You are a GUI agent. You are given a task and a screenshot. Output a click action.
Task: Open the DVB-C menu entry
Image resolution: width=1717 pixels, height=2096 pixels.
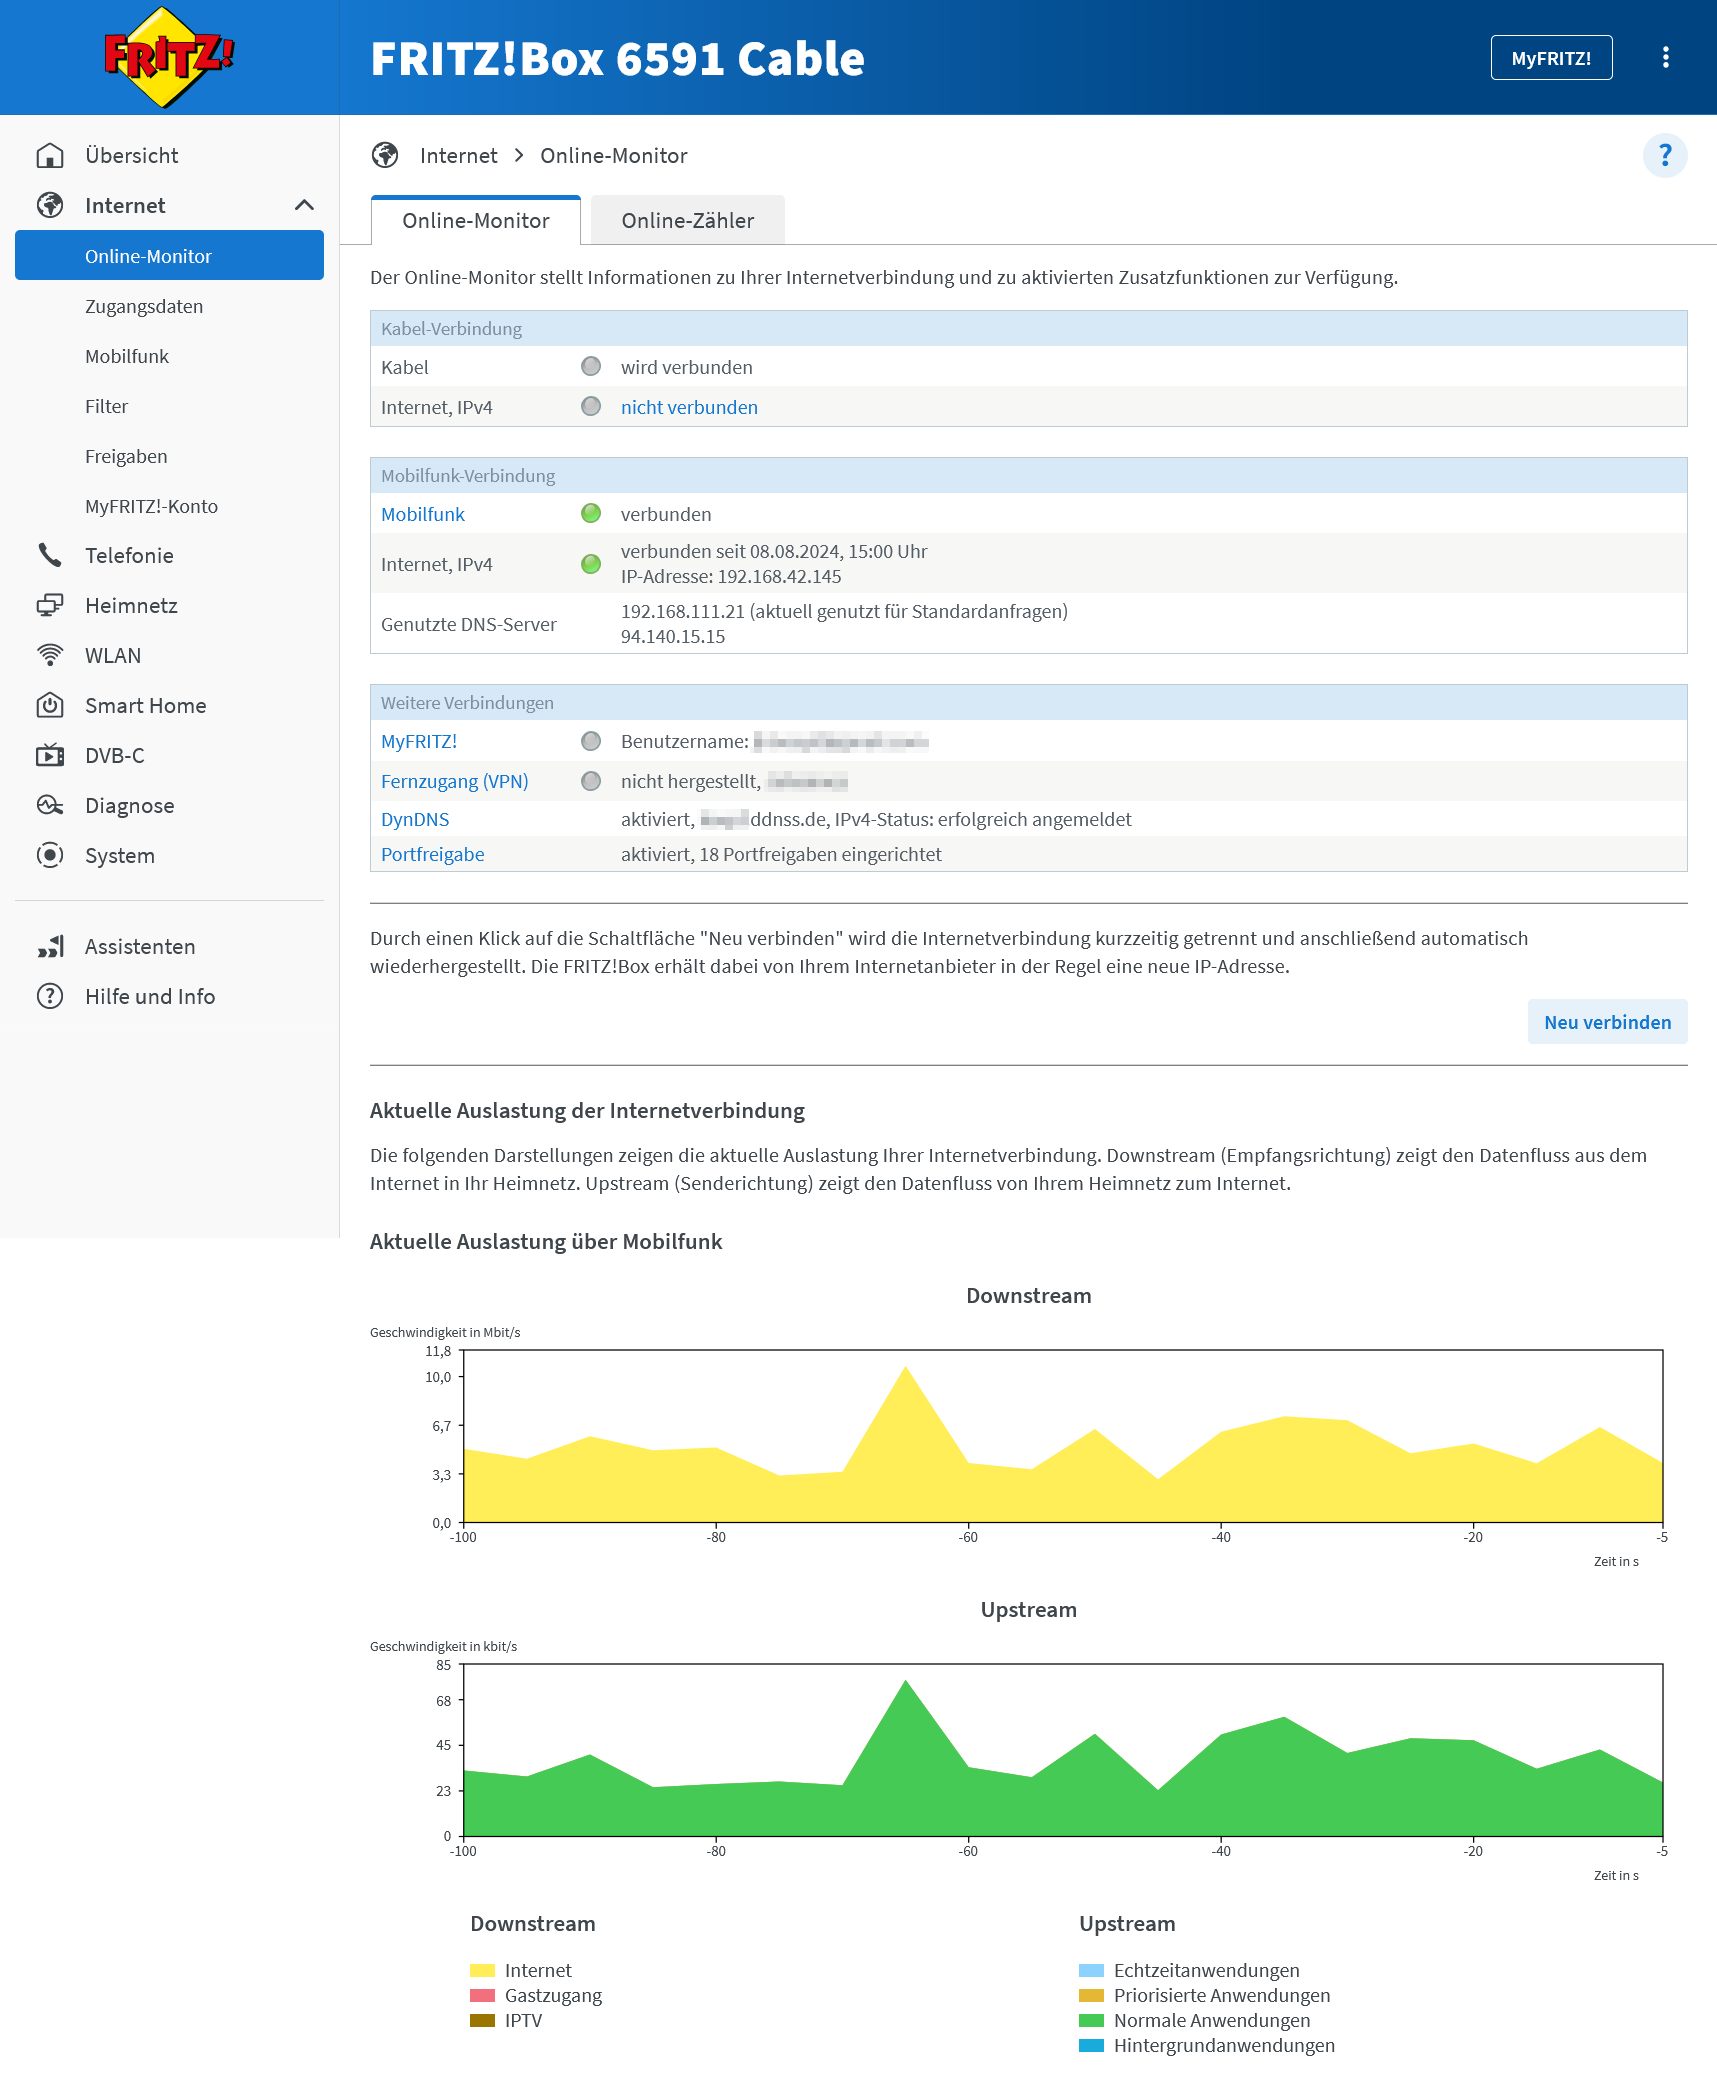click(x=114, y=755)
